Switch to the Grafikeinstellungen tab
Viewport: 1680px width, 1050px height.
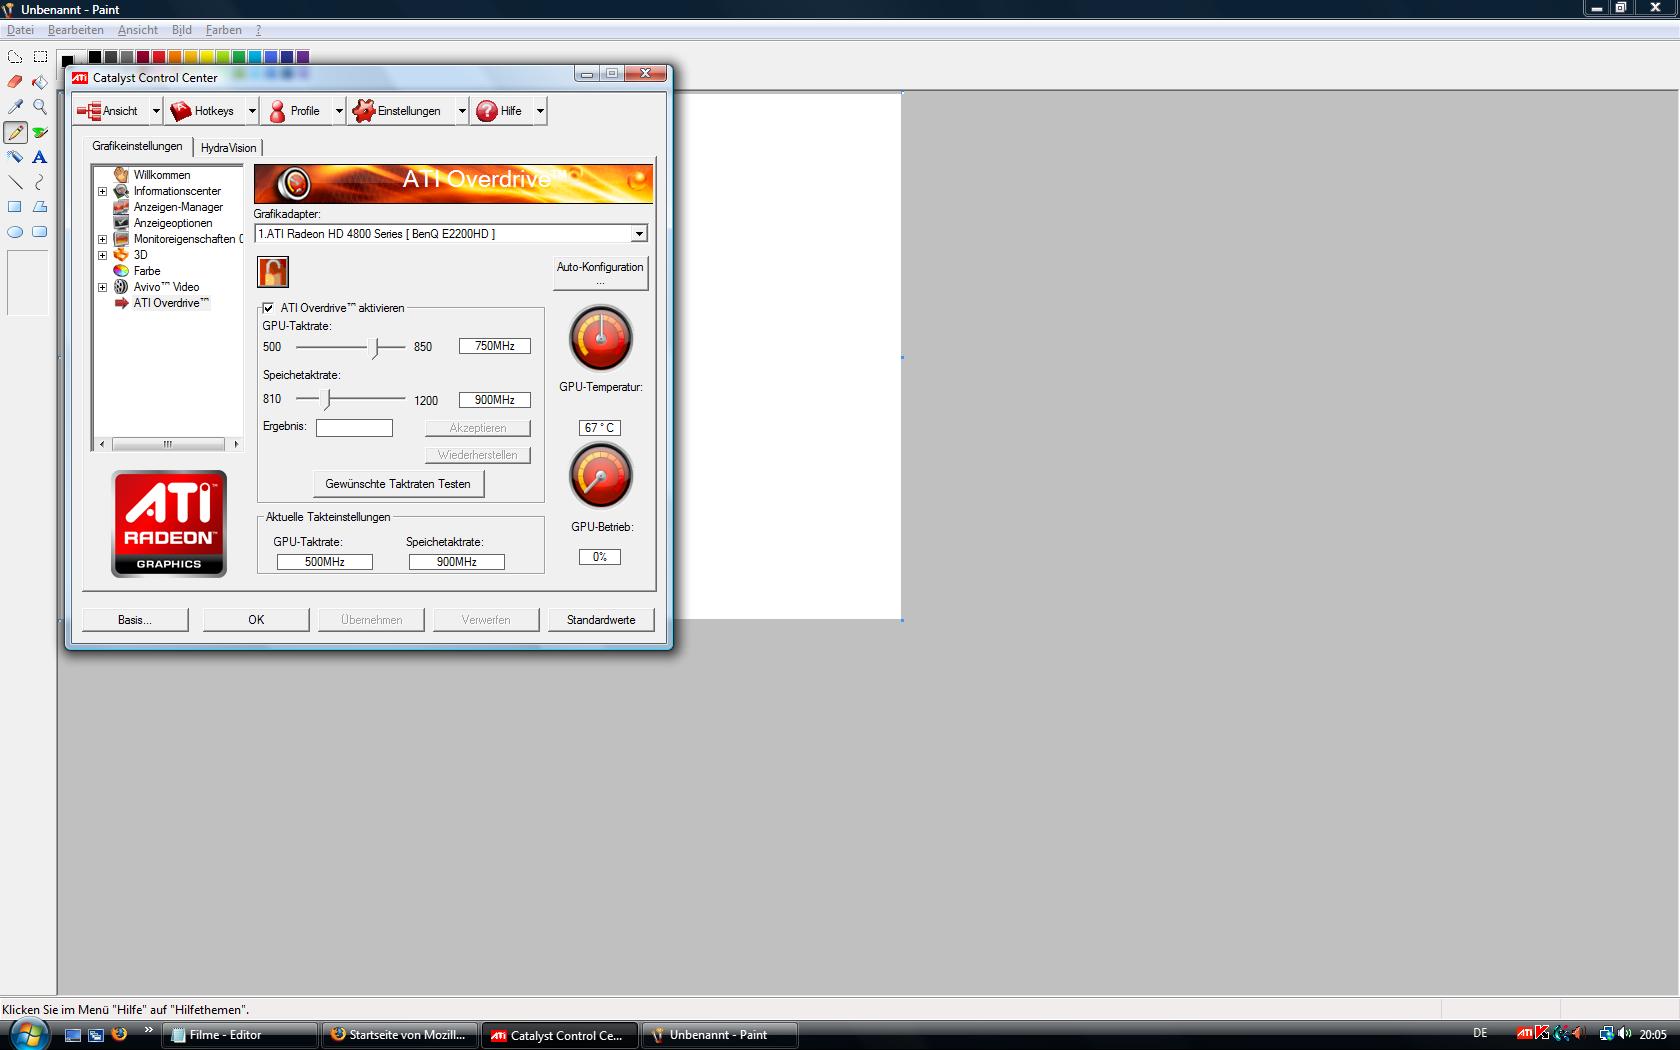click(x=137, y=146)
